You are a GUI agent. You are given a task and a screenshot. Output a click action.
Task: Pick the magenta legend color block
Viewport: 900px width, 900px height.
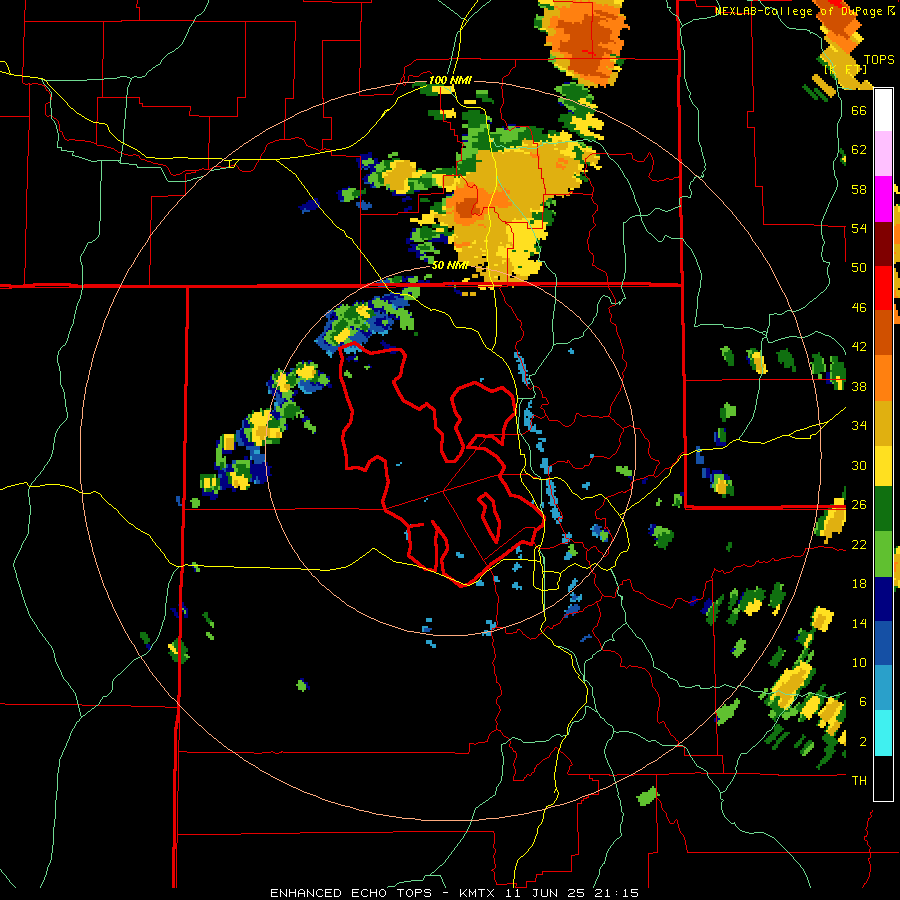[x=883, y=199]
